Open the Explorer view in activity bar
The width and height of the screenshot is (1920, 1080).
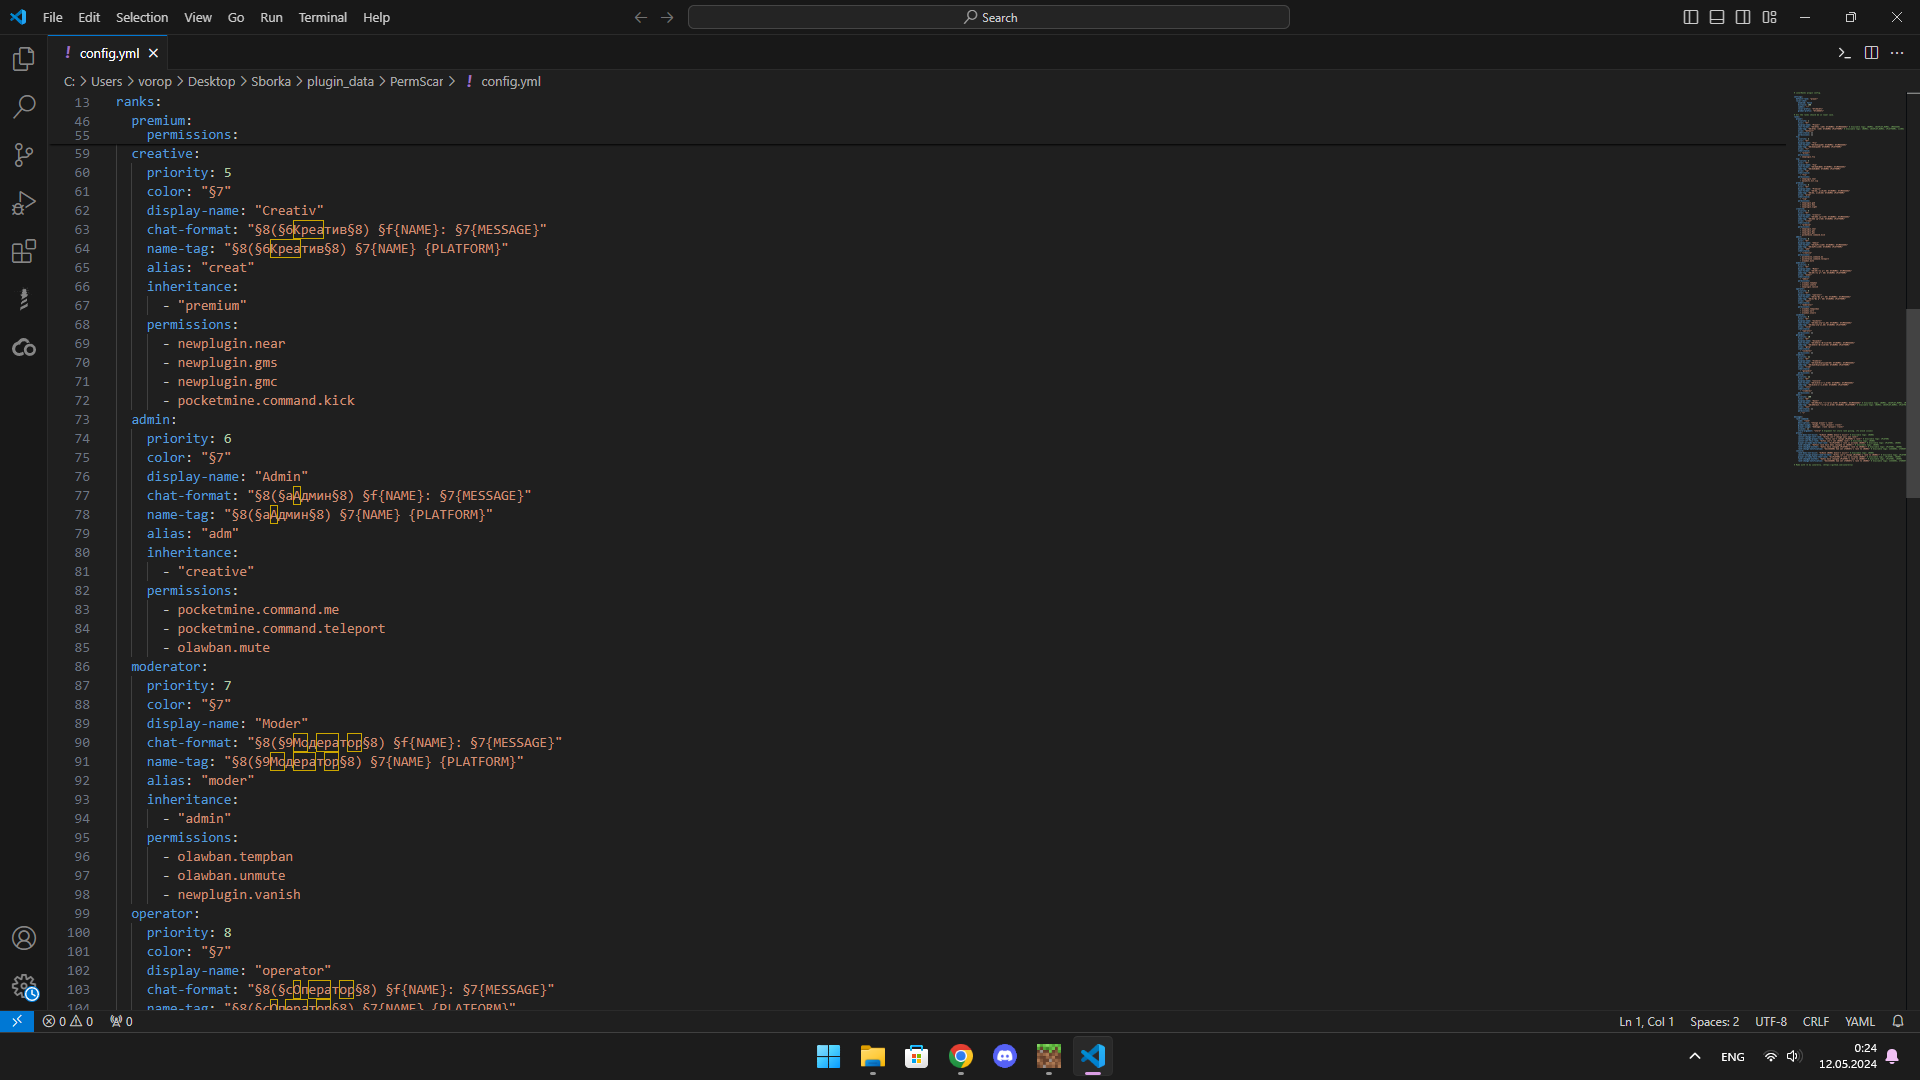tap(24, 59)
